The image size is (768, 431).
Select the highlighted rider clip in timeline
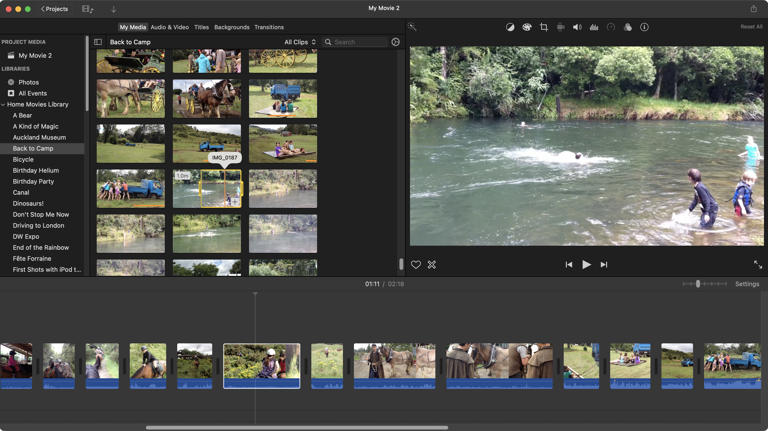click(x=262, y=366)
